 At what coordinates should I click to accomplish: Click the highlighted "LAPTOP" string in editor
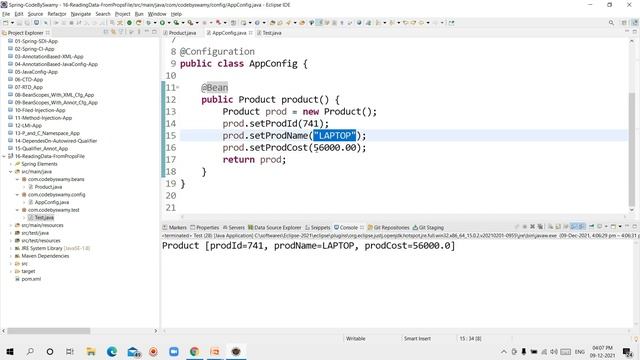[x=335, y=136]
